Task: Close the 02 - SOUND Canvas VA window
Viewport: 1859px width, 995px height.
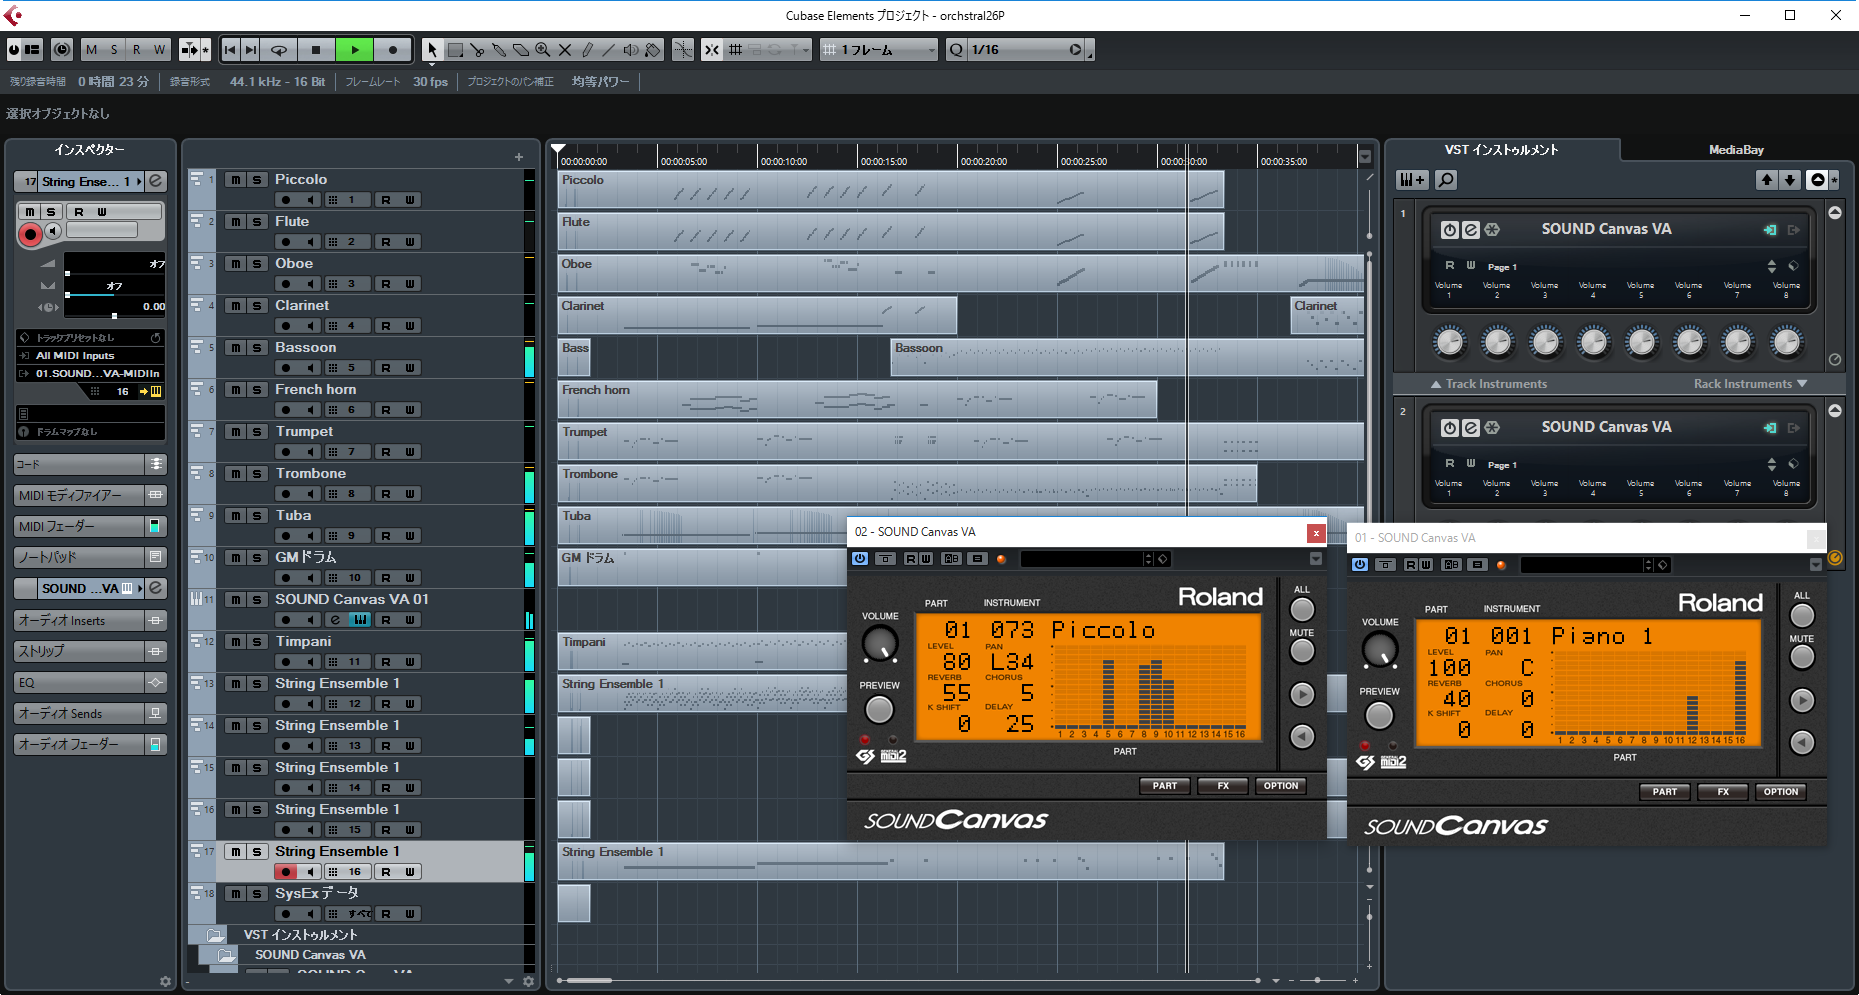Action: (1317, 533)
